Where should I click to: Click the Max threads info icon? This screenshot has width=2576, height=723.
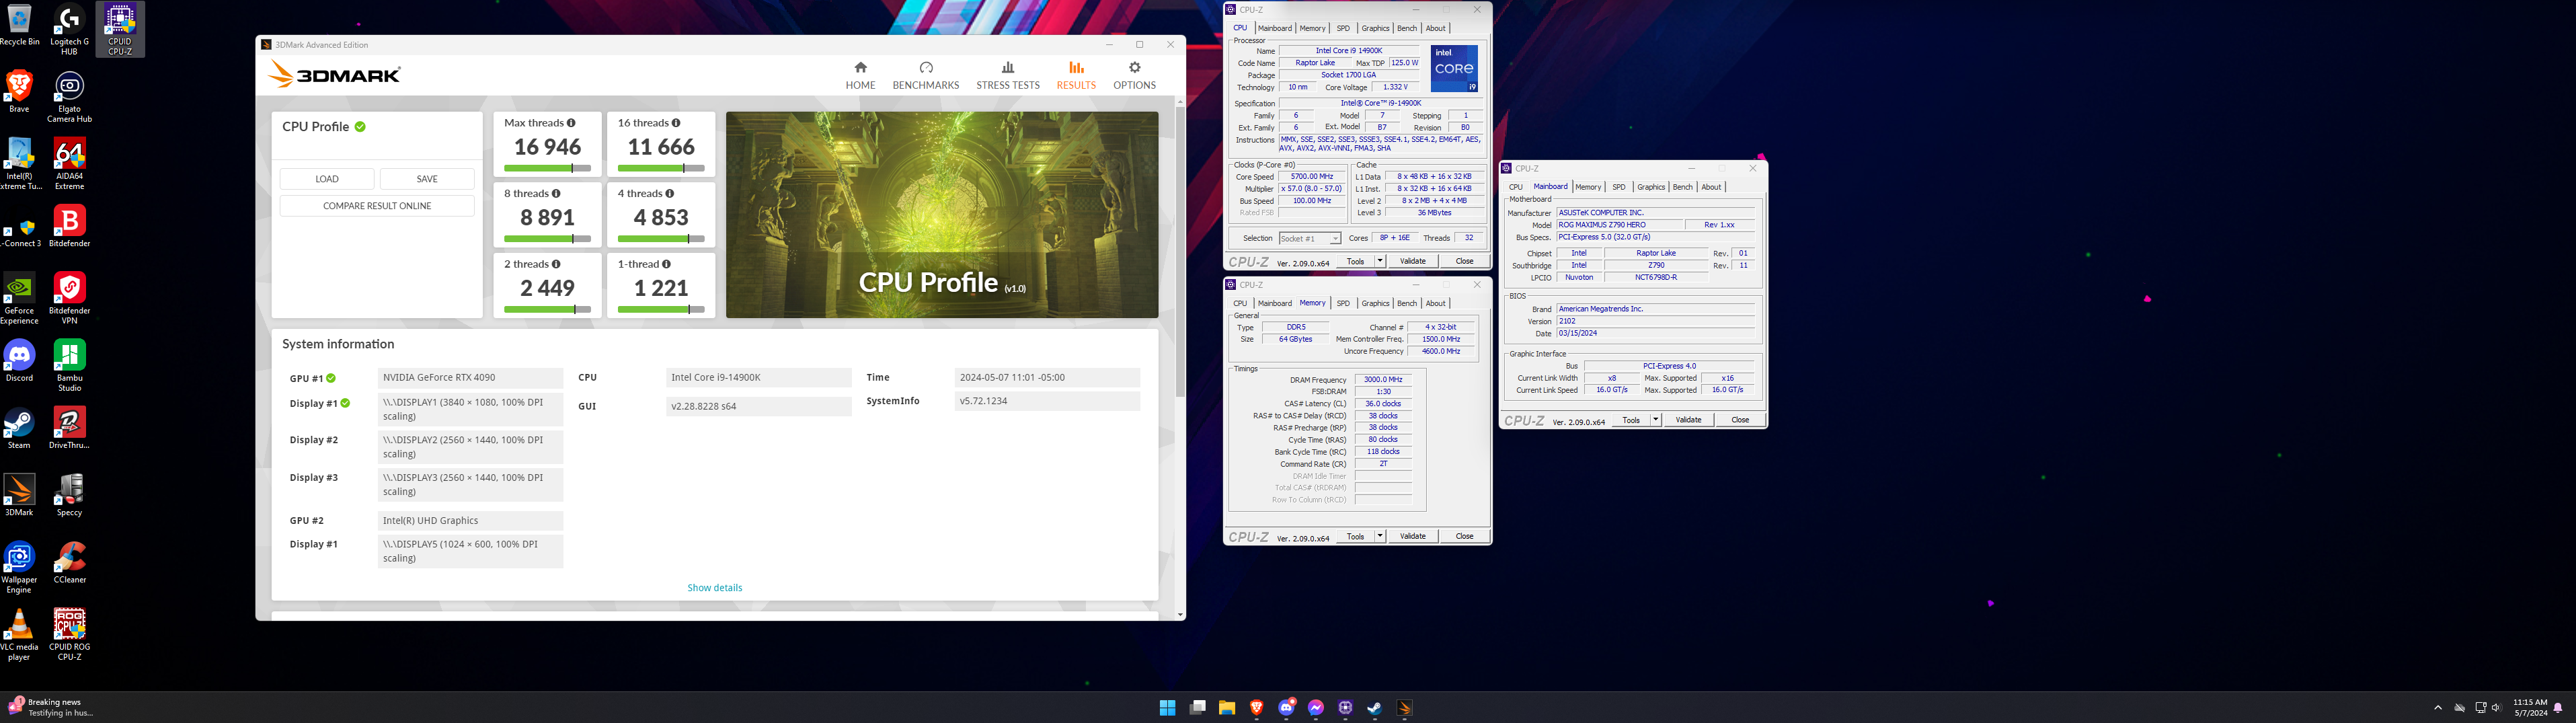point(571,123)
